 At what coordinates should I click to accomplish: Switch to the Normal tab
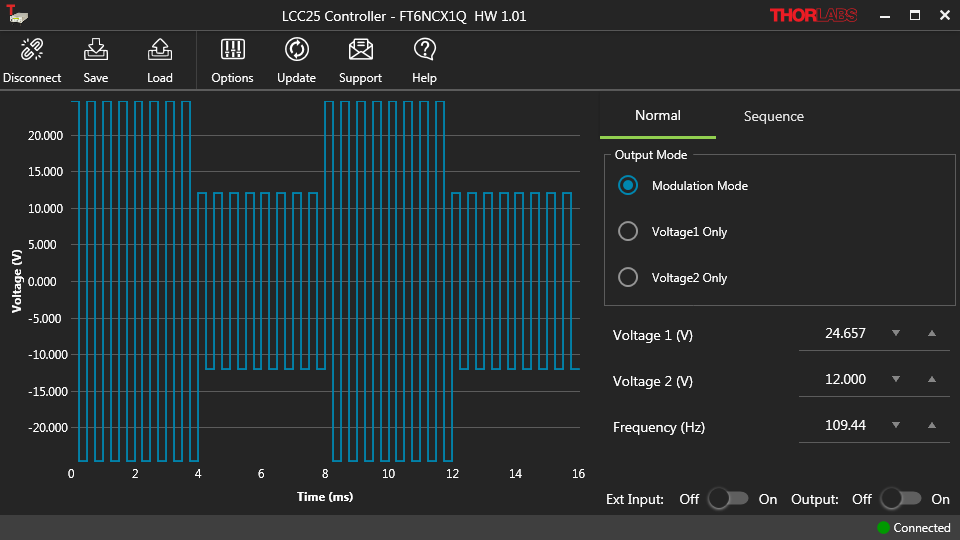(x=657, y=116)
